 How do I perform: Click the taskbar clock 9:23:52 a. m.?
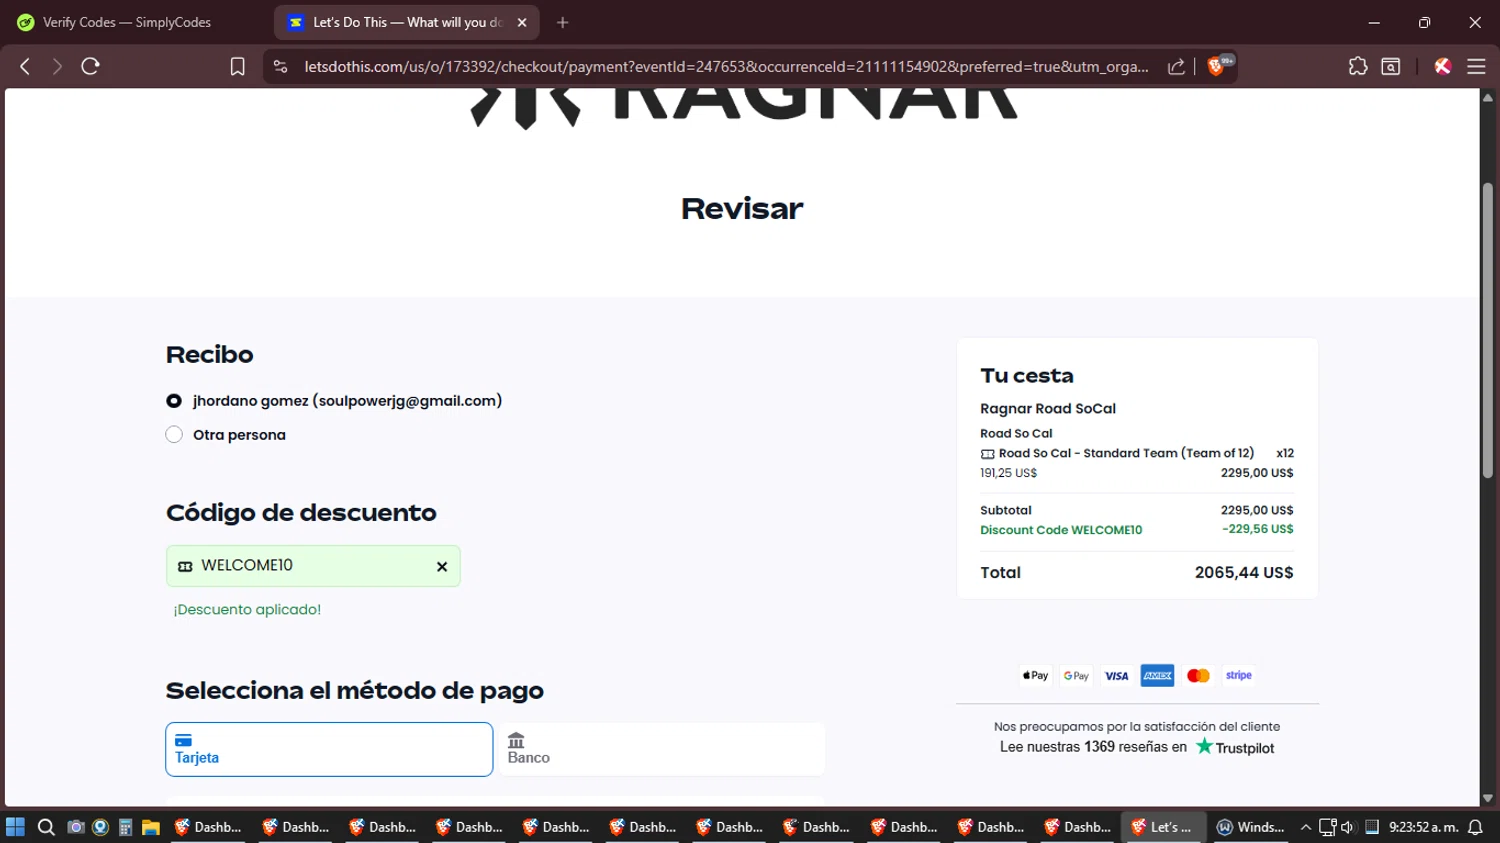click(1424, 827)
